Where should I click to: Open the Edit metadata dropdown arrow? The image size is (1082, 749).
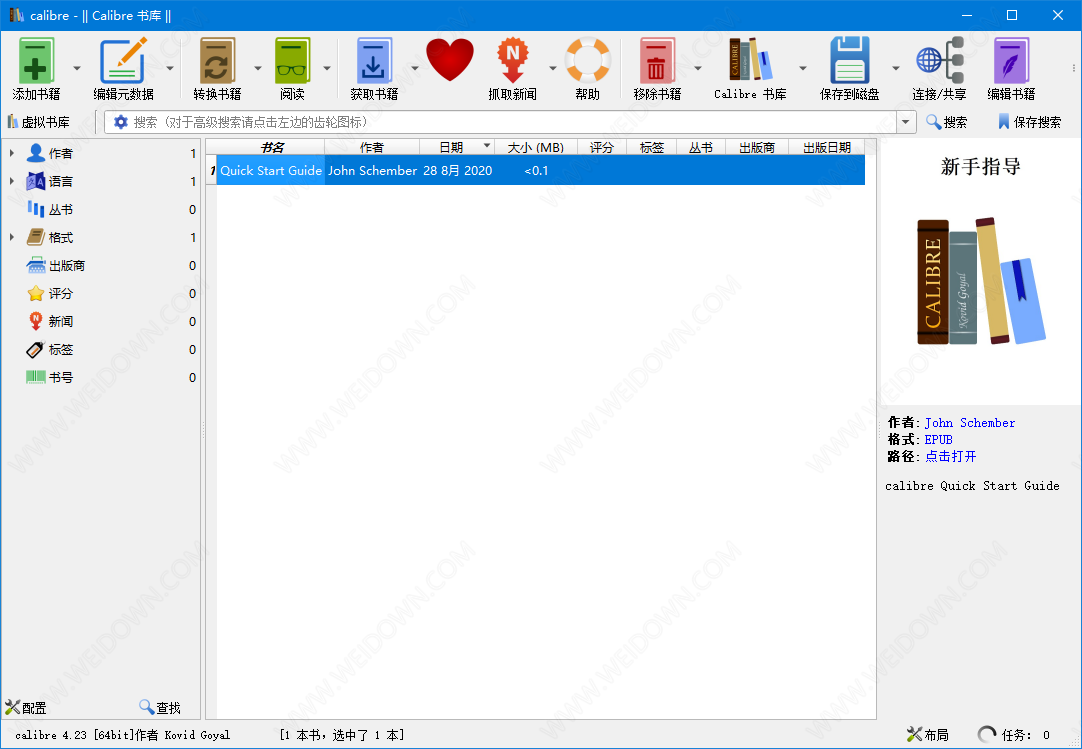170,68
